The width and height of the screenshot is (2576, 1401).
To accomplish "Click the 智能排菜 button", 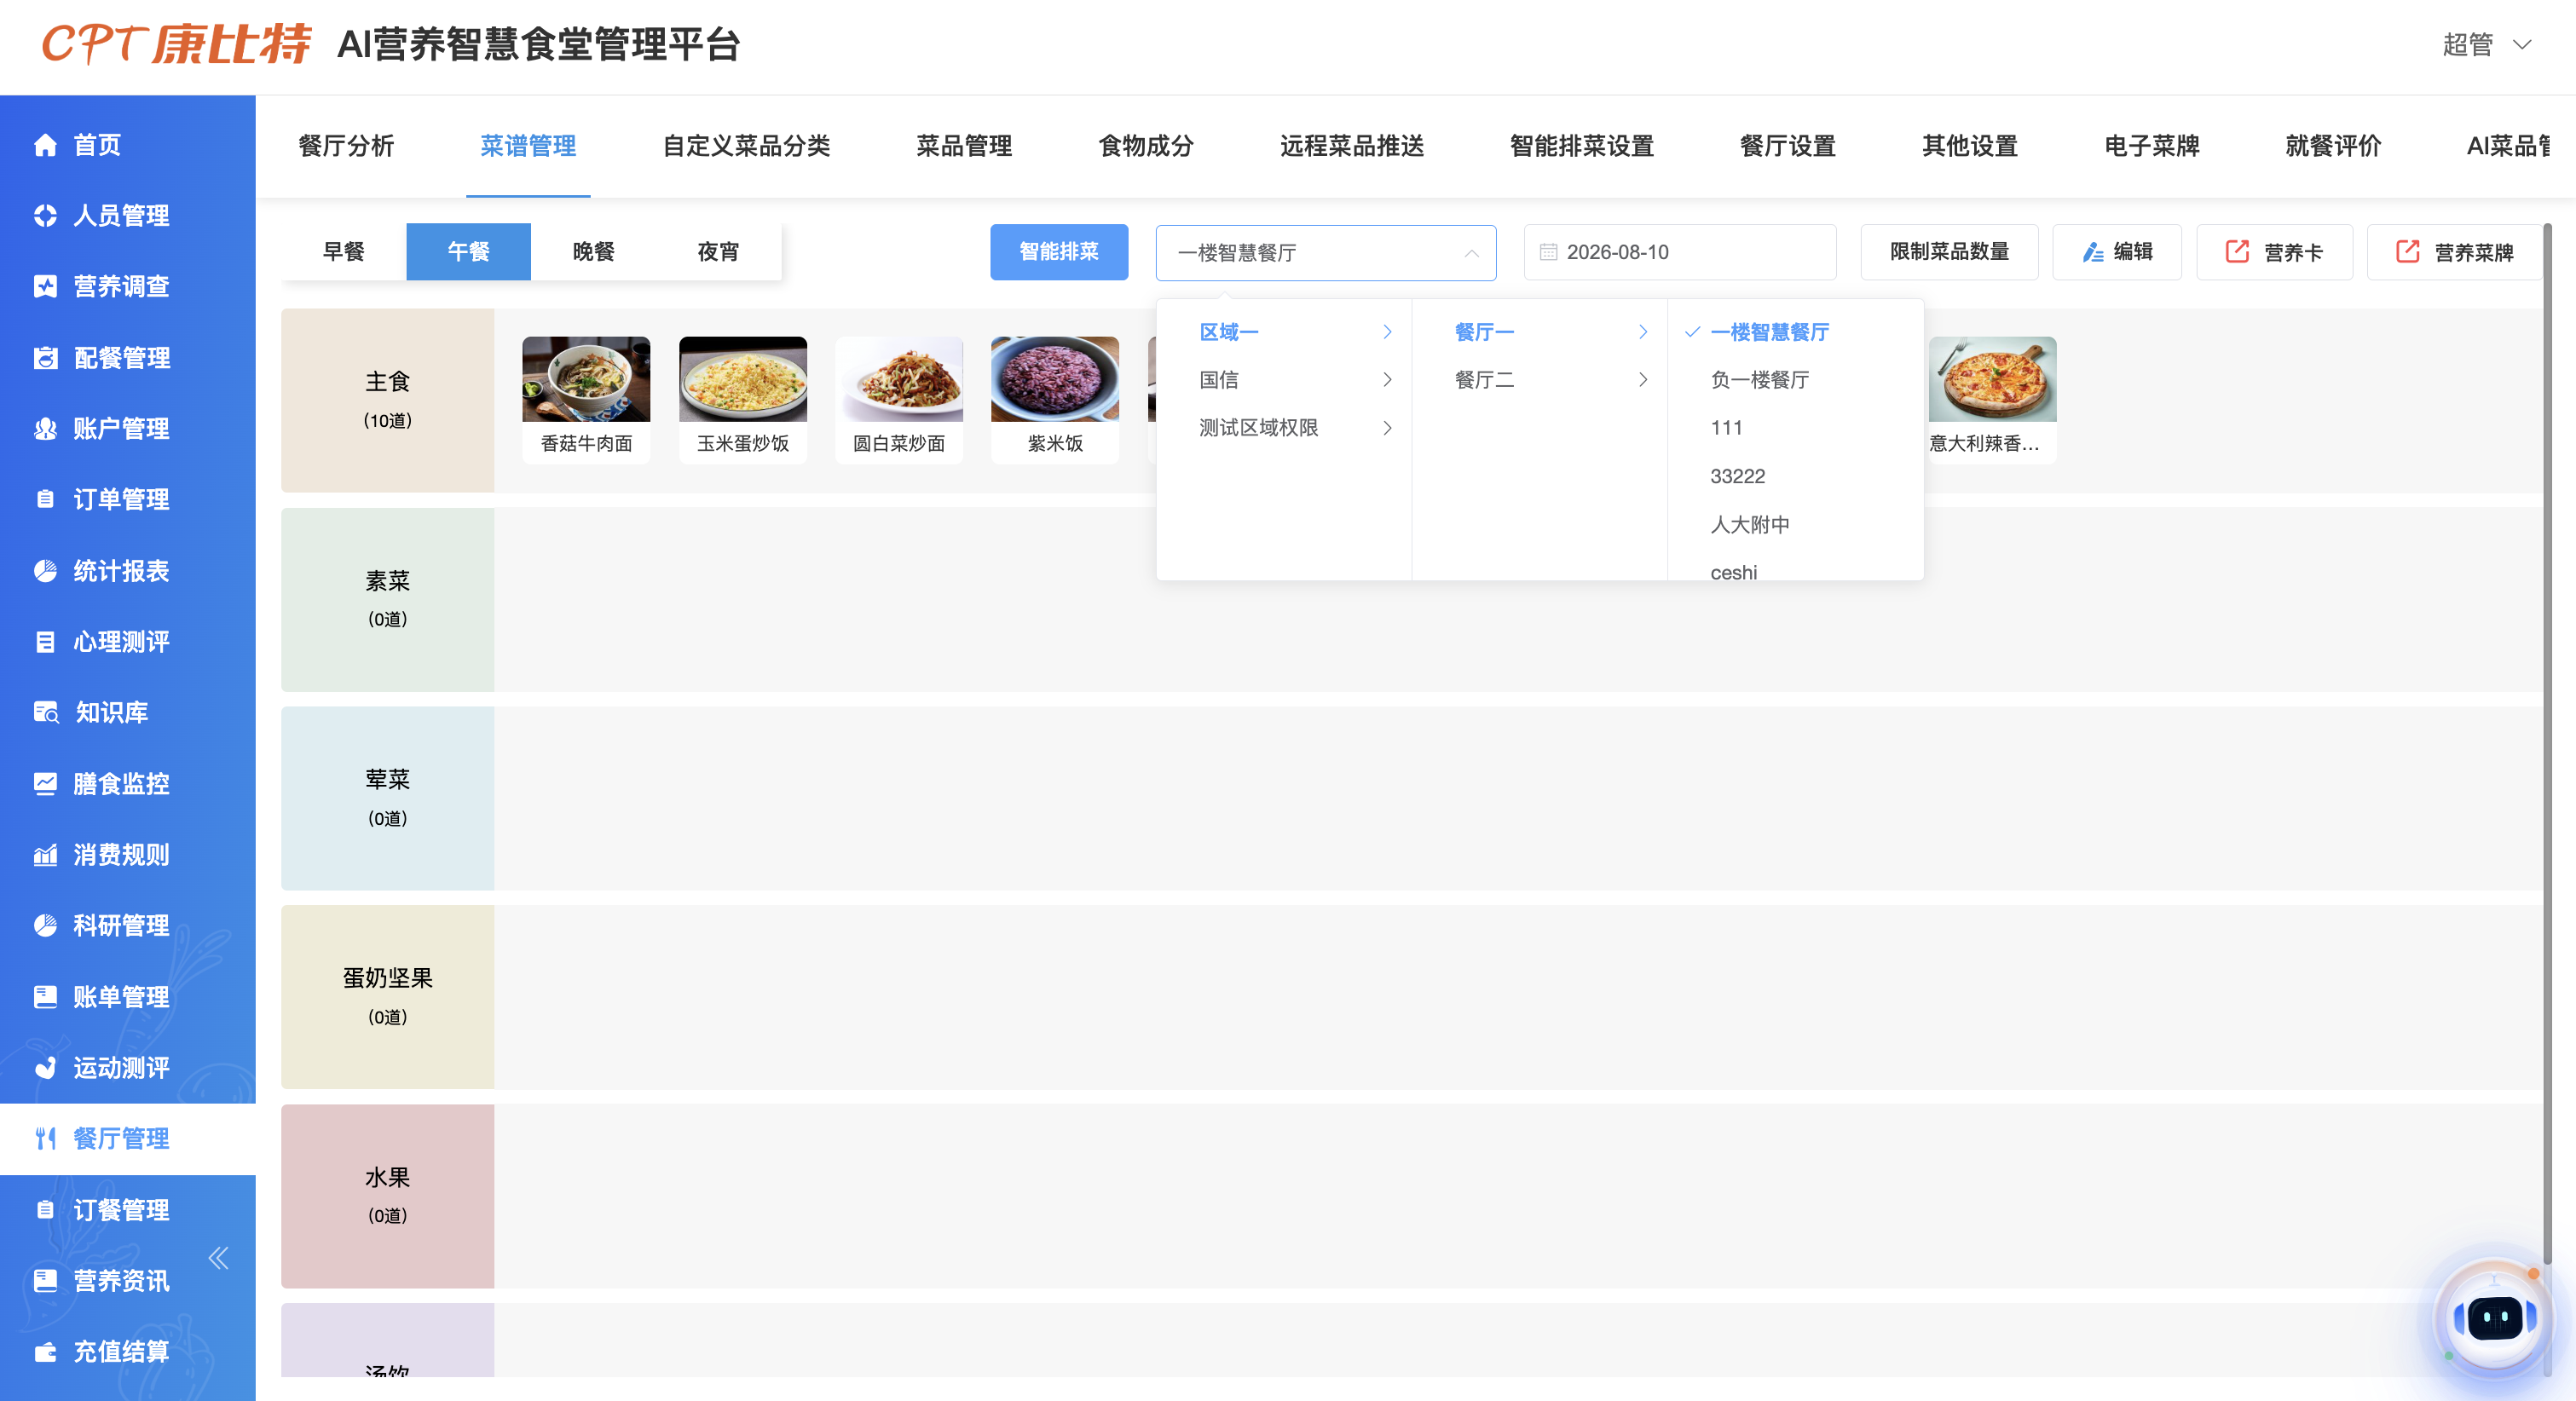I will coord(1059,252).
